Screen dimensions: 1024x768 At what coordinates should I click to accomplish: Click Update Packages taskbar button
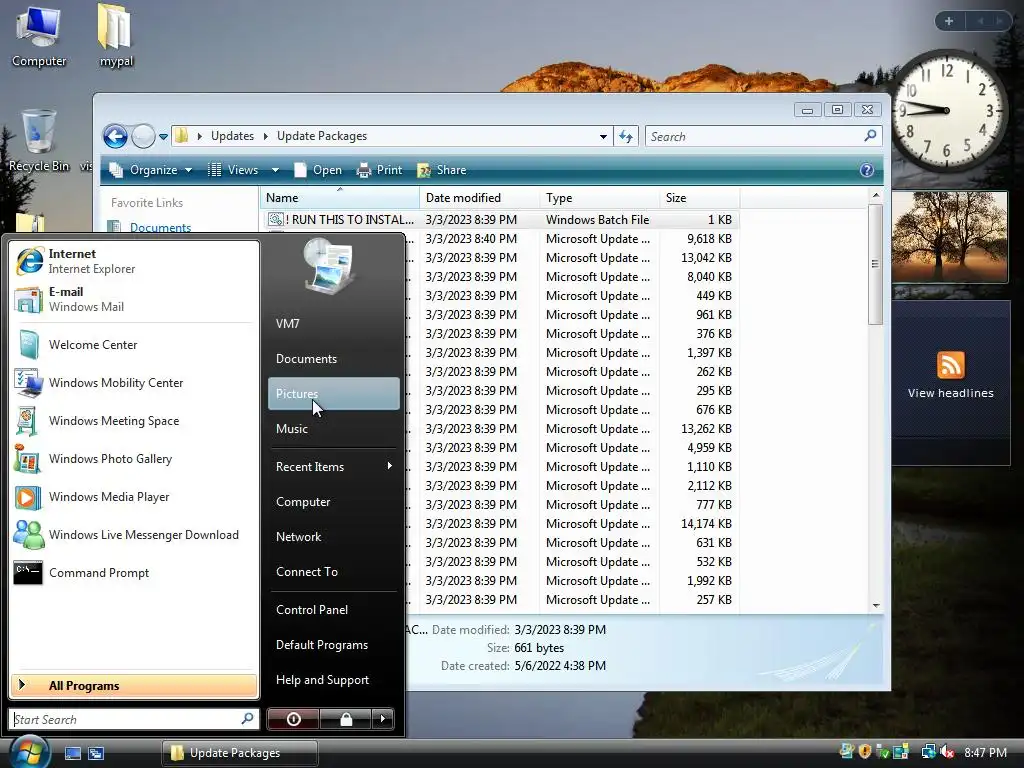[240, 753]
